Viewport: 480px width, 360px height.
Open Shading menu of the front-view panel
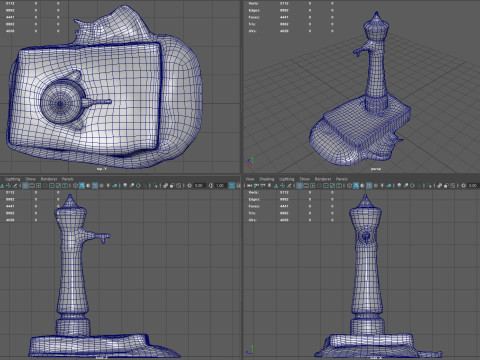click(x=267, y=179)
